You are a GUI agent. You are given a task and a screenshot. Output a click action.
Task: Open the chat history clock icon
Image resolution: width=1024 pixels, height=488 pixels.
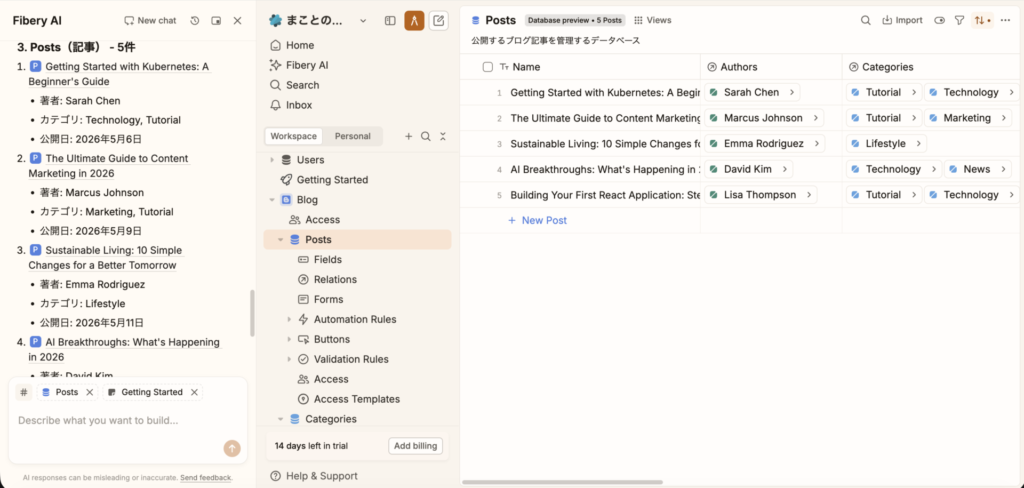pos(195,21)
